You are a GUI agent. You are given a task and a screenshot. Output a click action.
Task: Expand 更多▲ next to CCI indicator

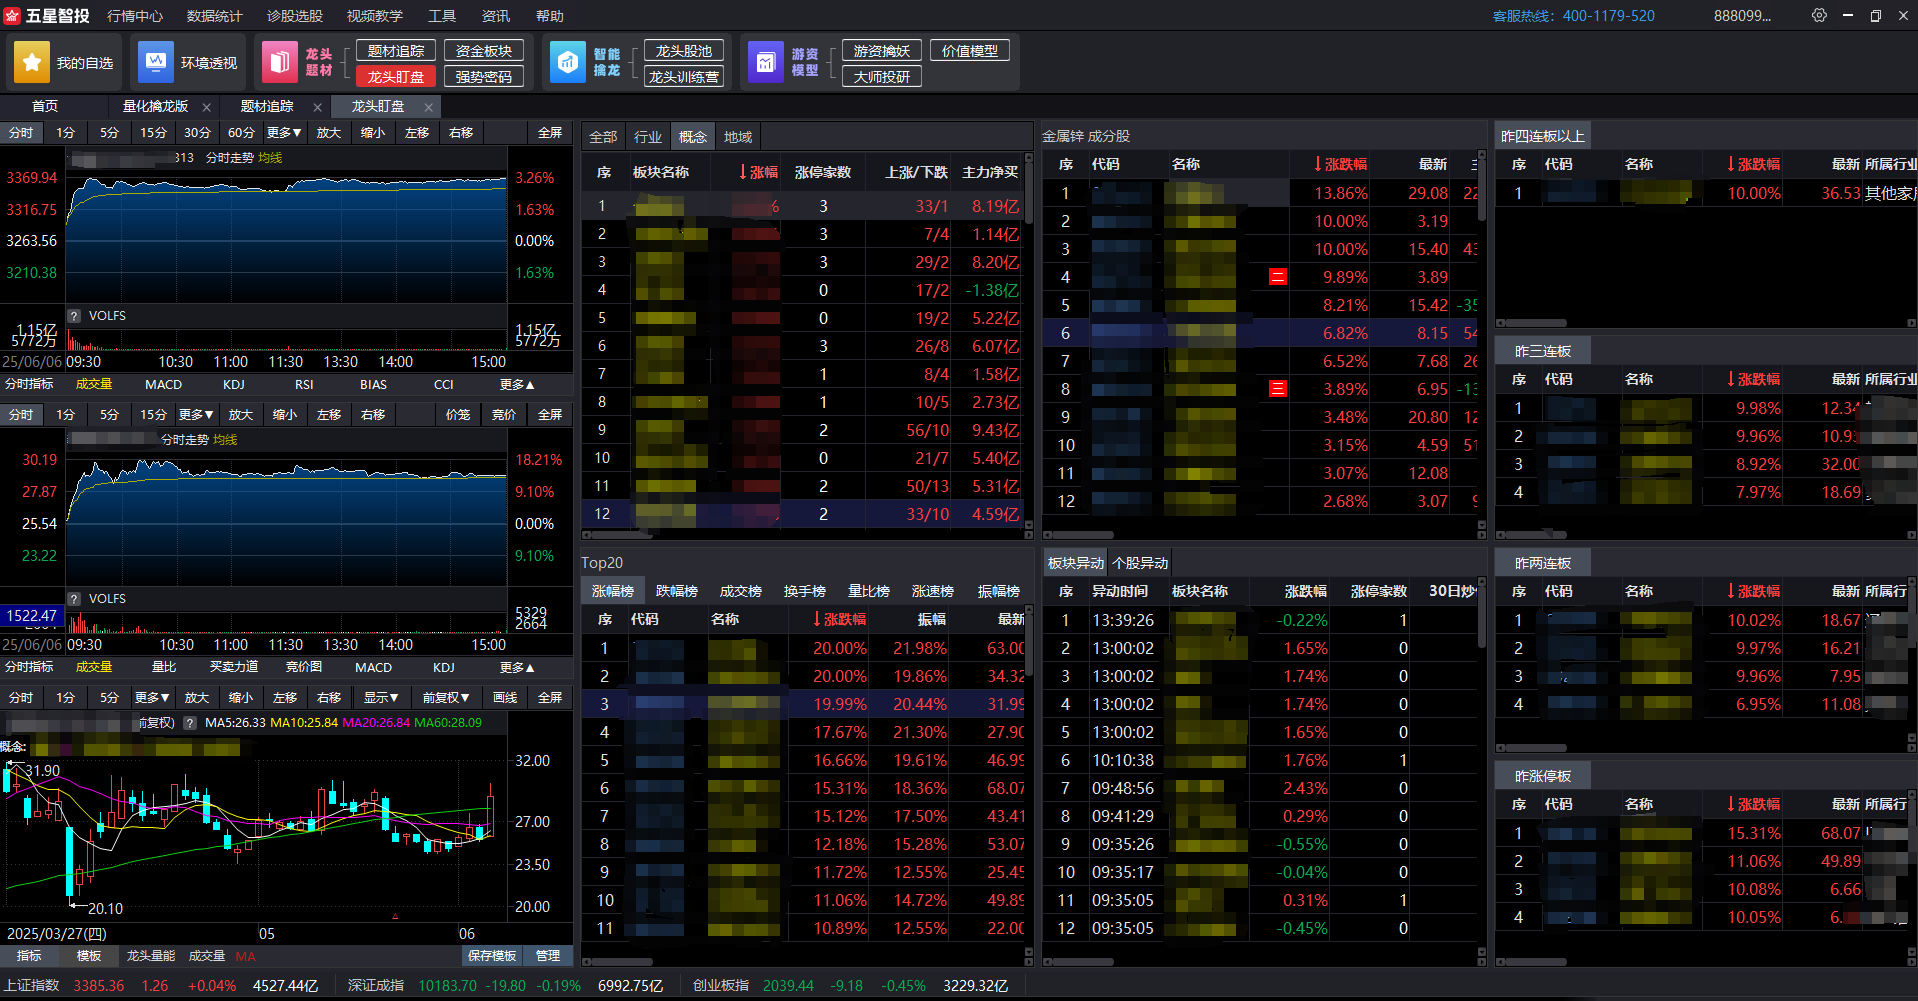517,385
